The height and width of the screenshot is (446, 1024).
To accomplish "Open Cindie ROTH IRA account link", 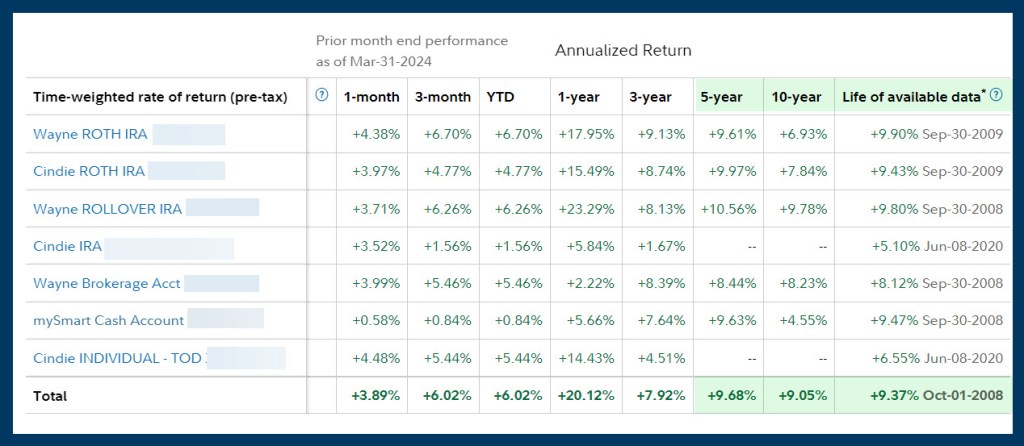I will click(x=89, y=171).
